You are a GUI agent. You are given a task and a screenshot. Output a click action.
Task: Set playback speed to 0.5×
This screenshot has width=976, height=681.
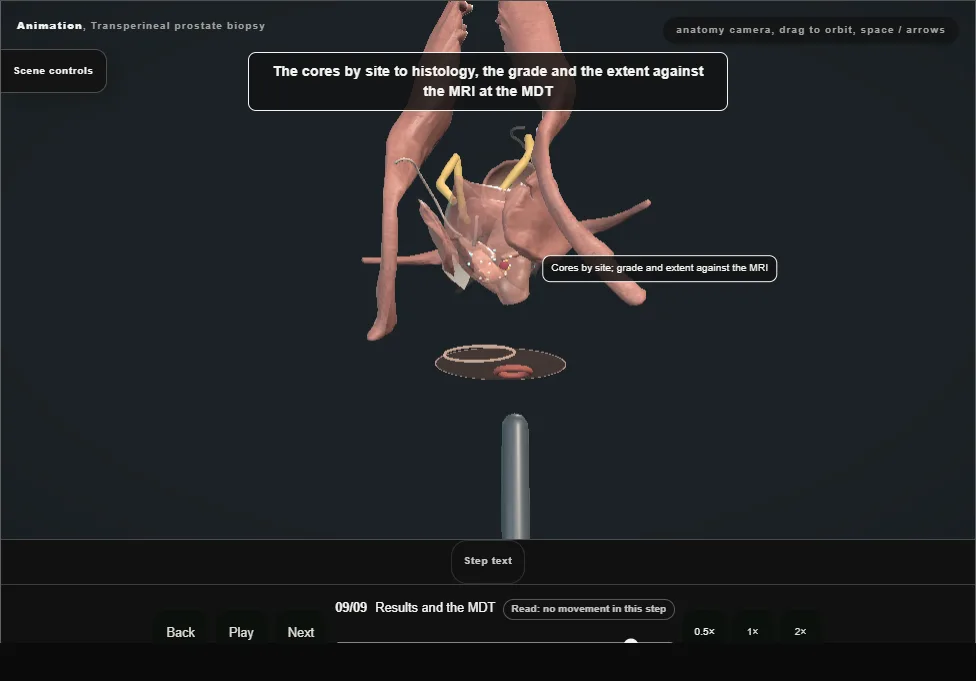click(704, 631)
